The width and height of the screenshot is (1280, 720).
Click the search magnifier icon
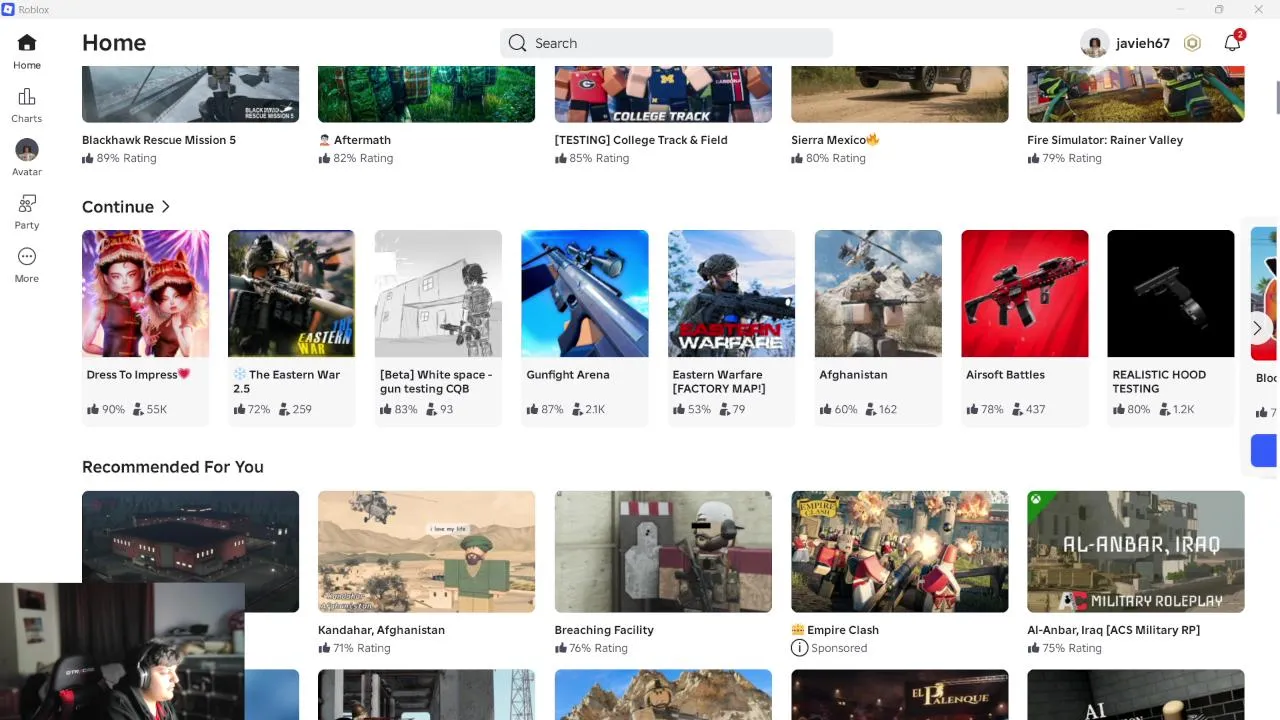tap(517, 43)
